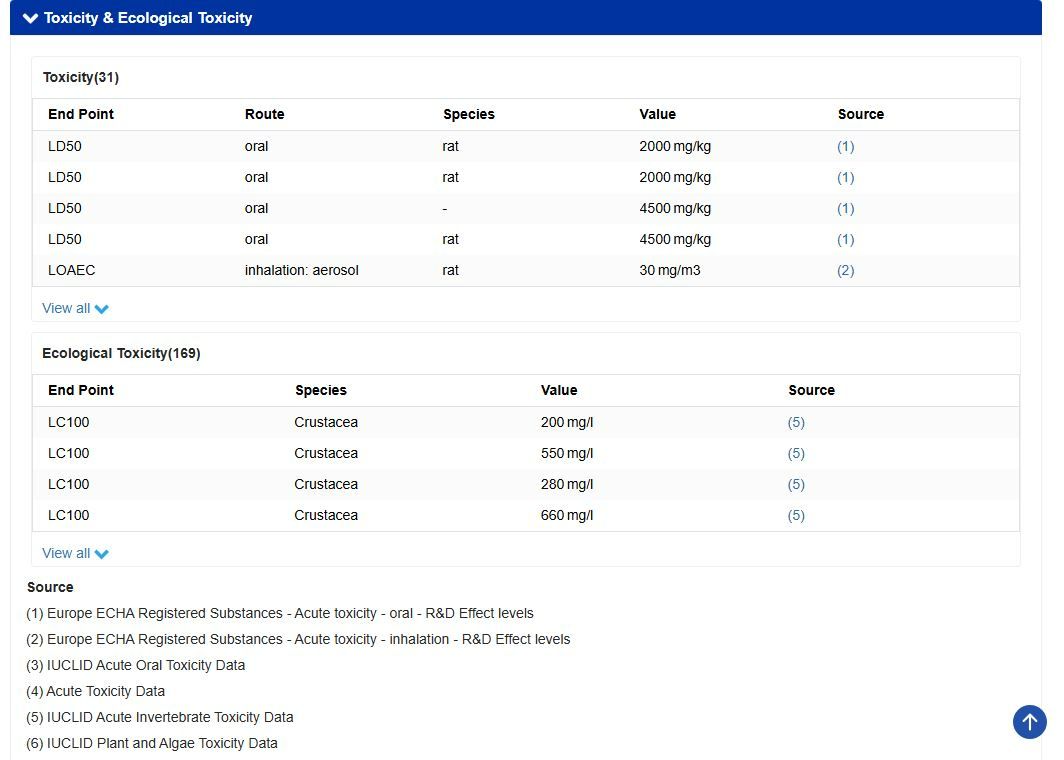Select the 660 mg/l value cell

coord(567,515)
